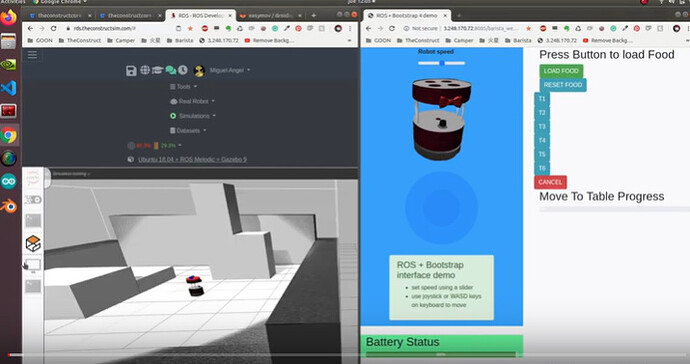Viewport: 690px width, 364px height.
Task: Expand the Datasets dropdown
Action: coord(188,130)
